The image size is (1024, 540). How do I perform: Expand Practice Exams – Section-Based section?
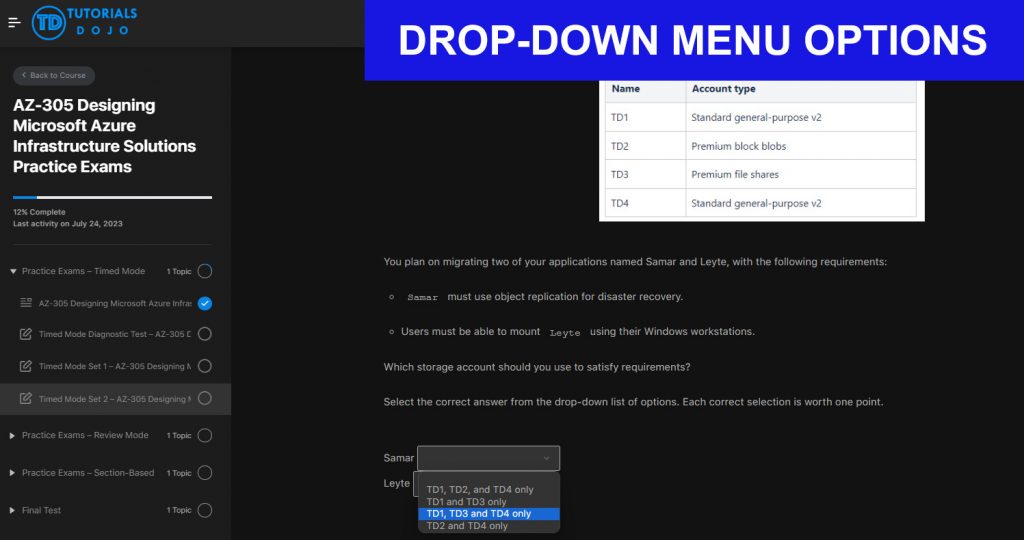pyautogui.click(x=13, y=473)
